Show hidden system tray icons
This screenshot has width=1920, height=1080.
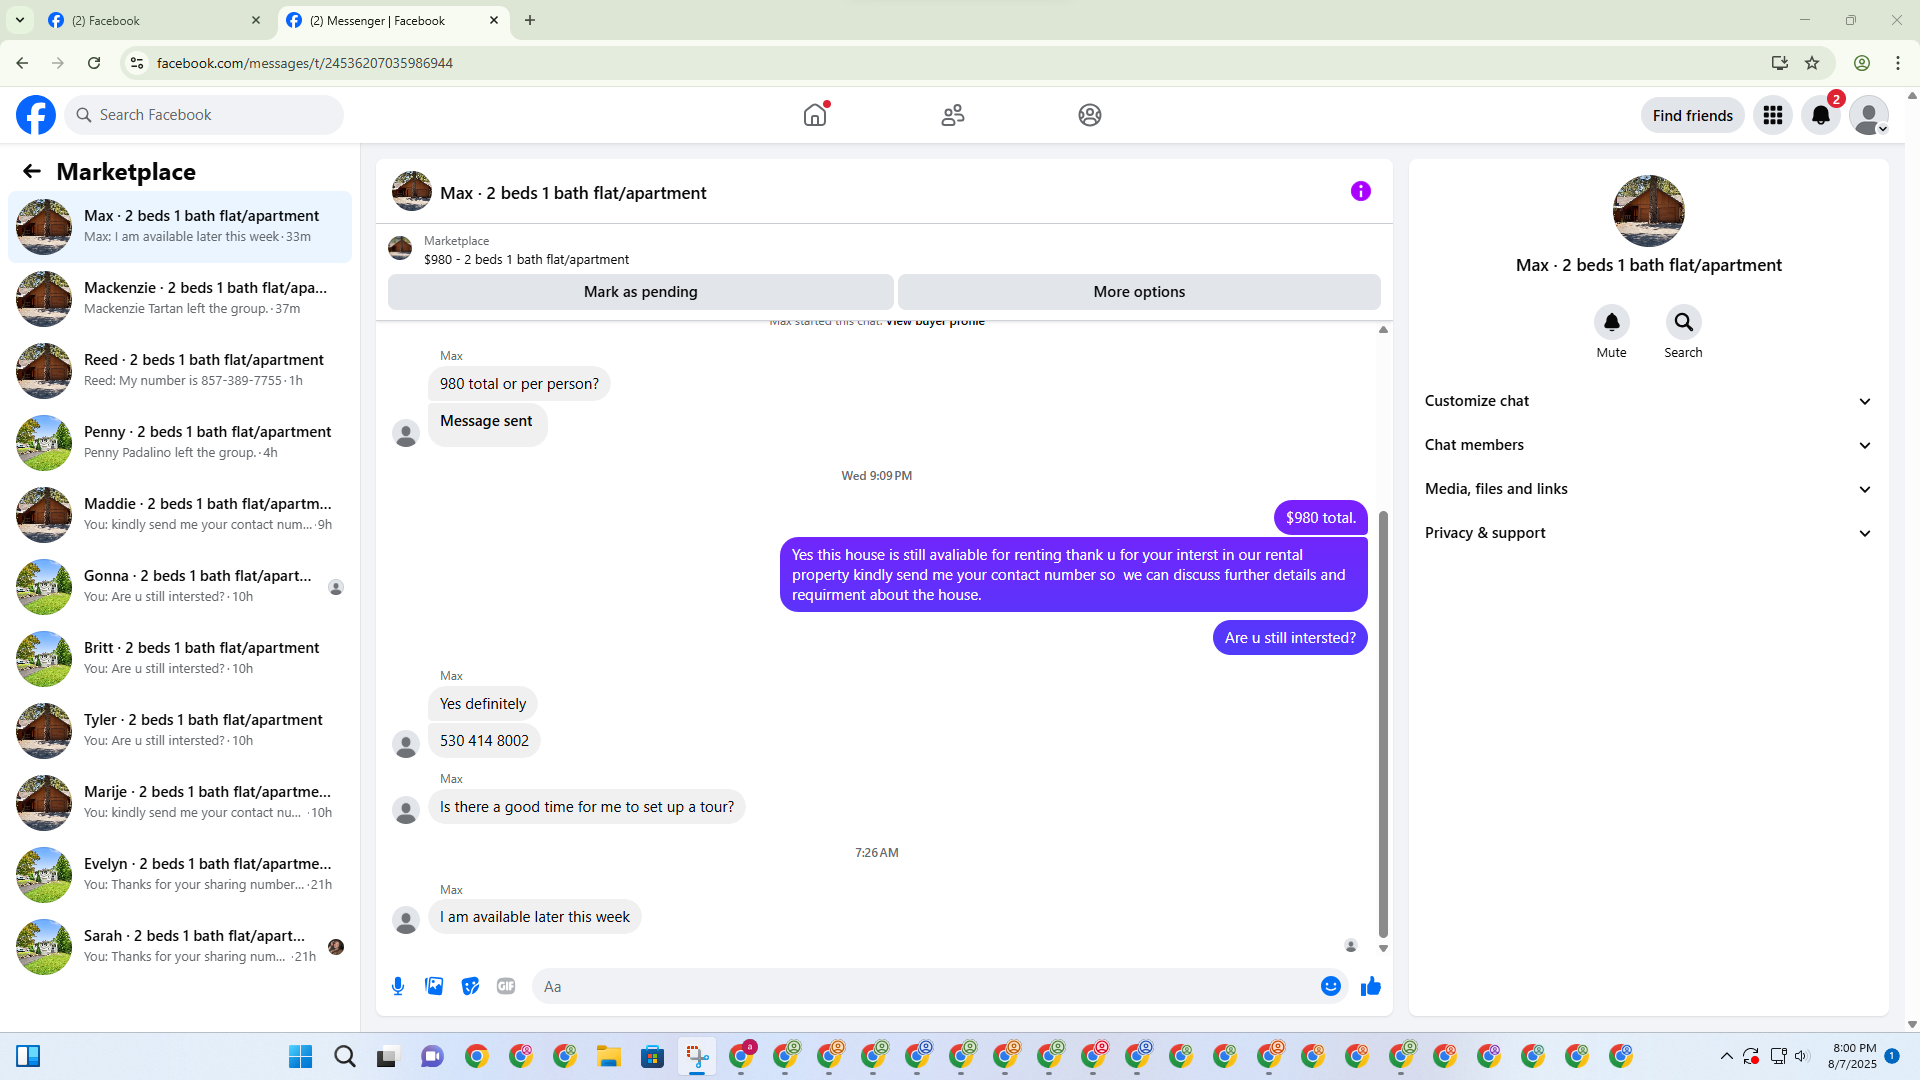[1726, 1056]
